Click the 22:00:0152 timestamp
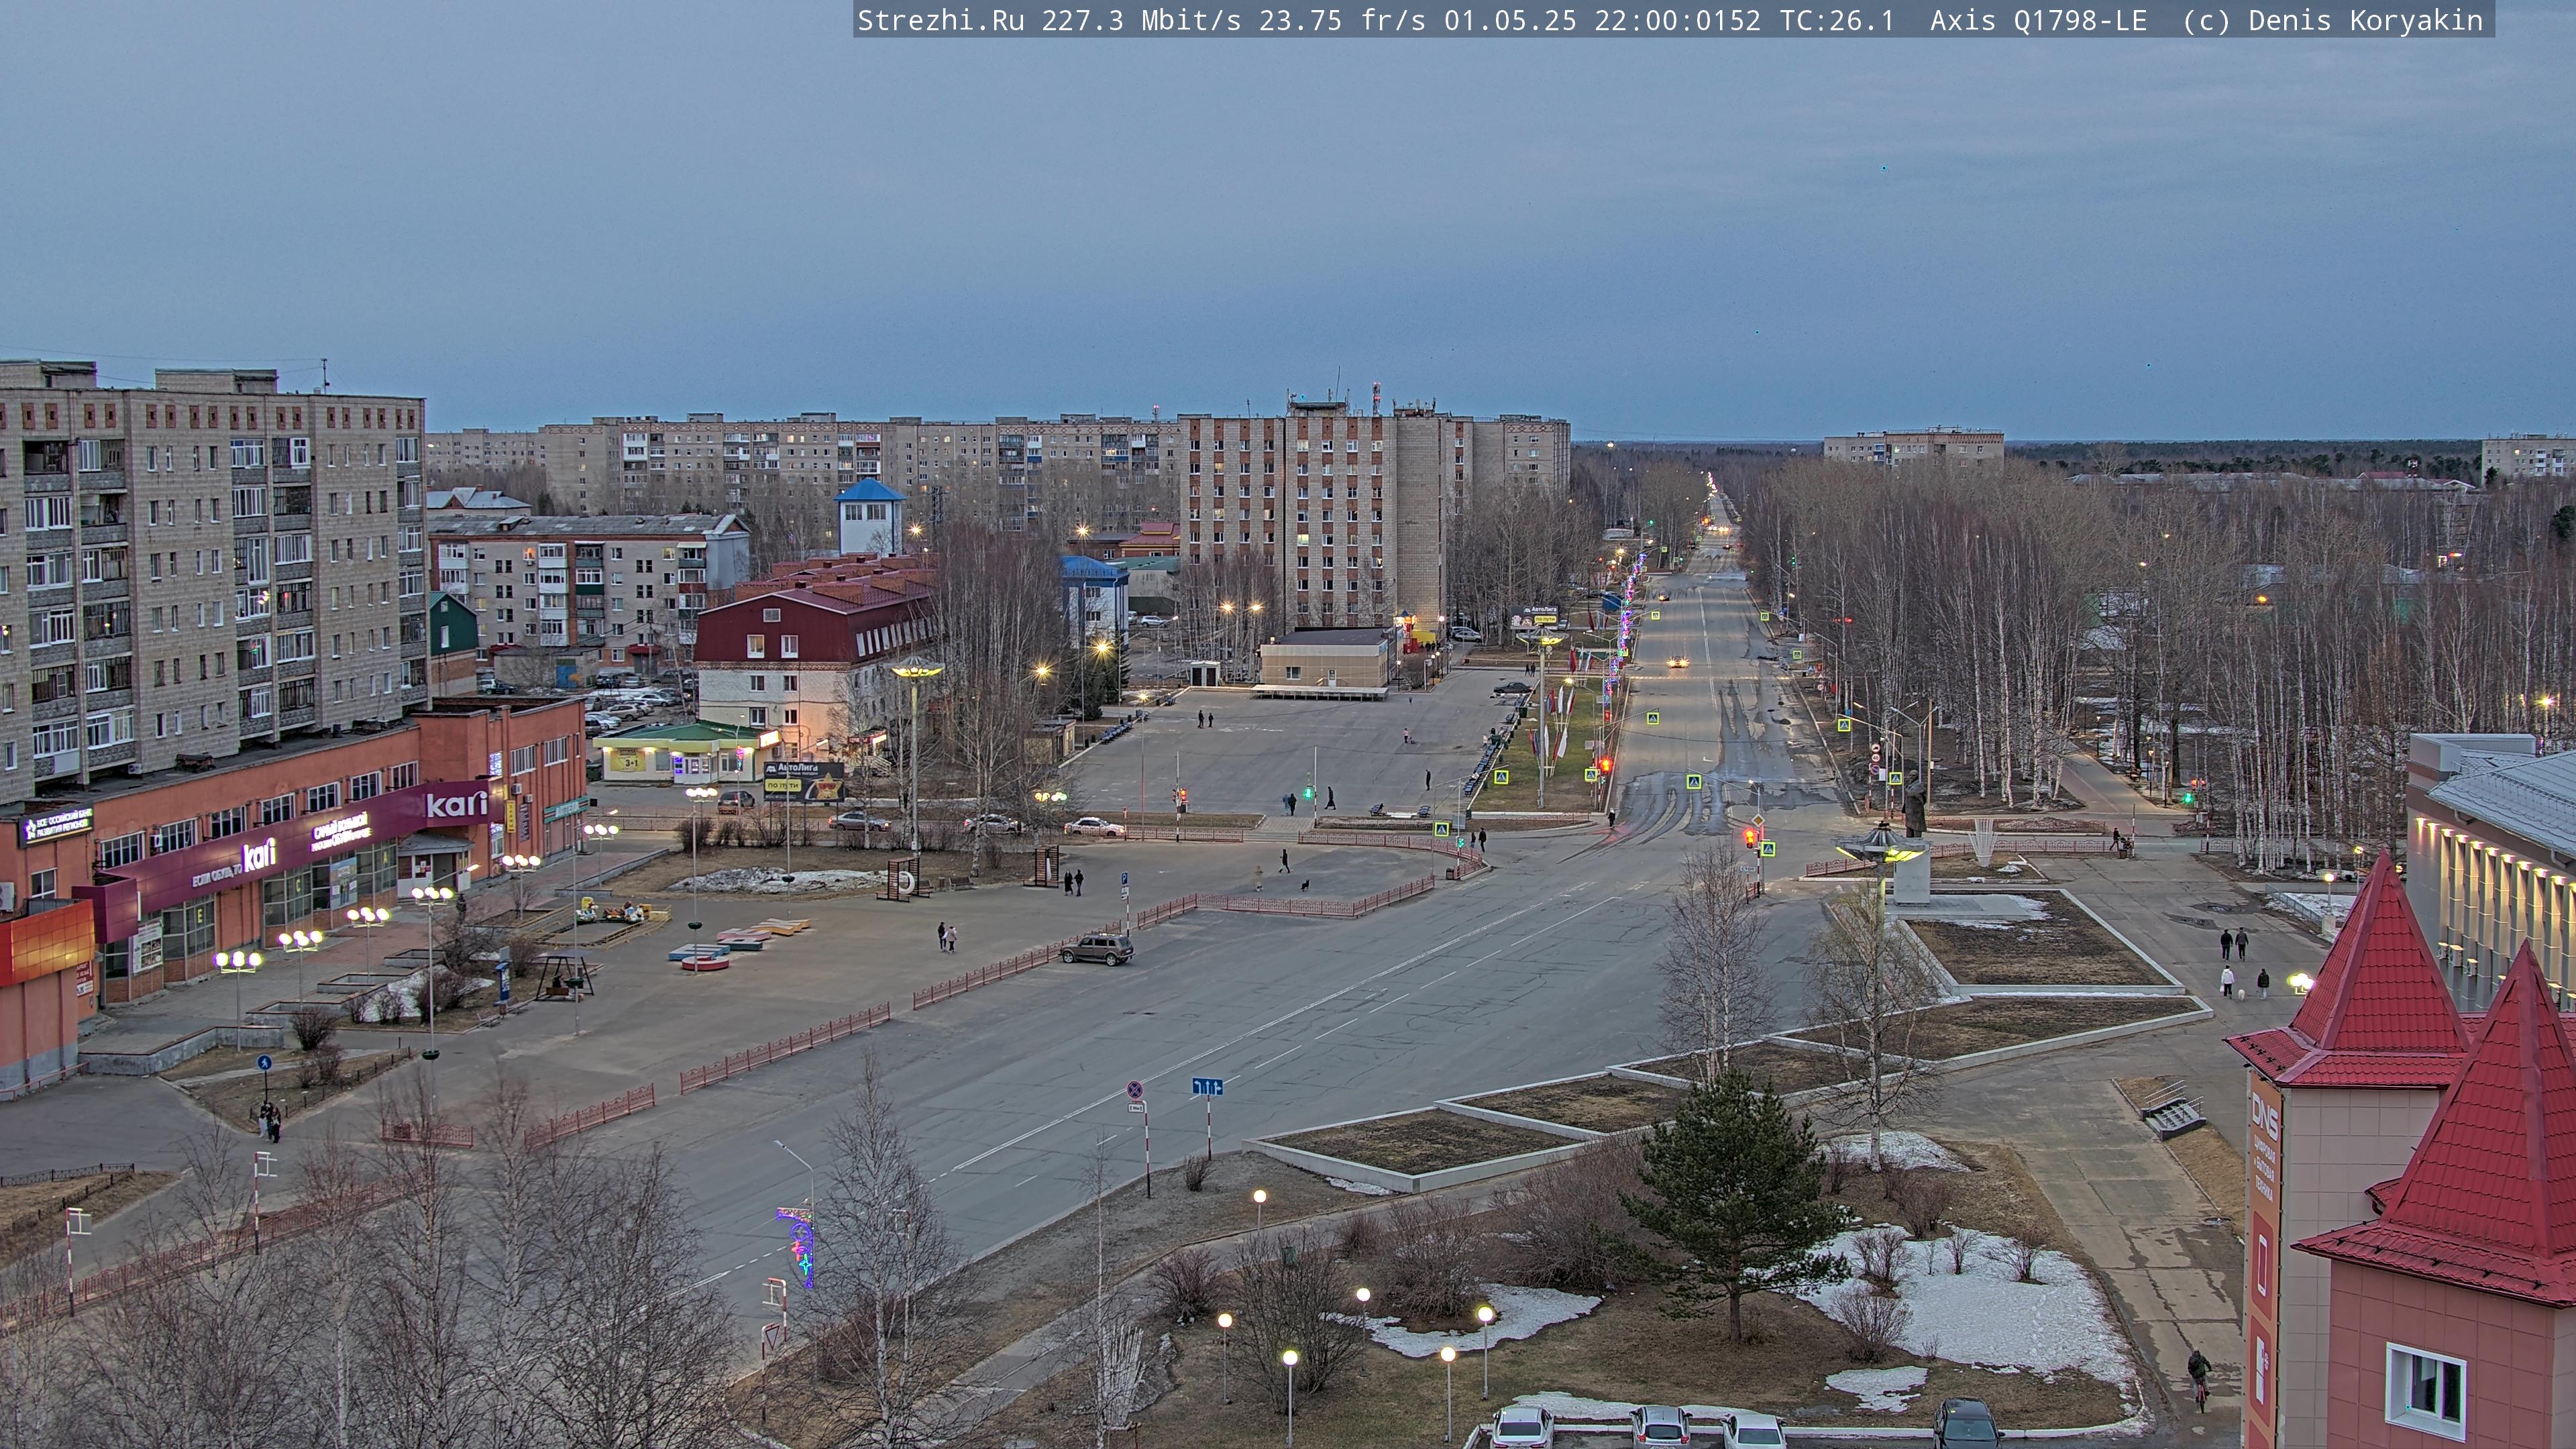Viewport: 2576px width, 1449px height. 1677,21
